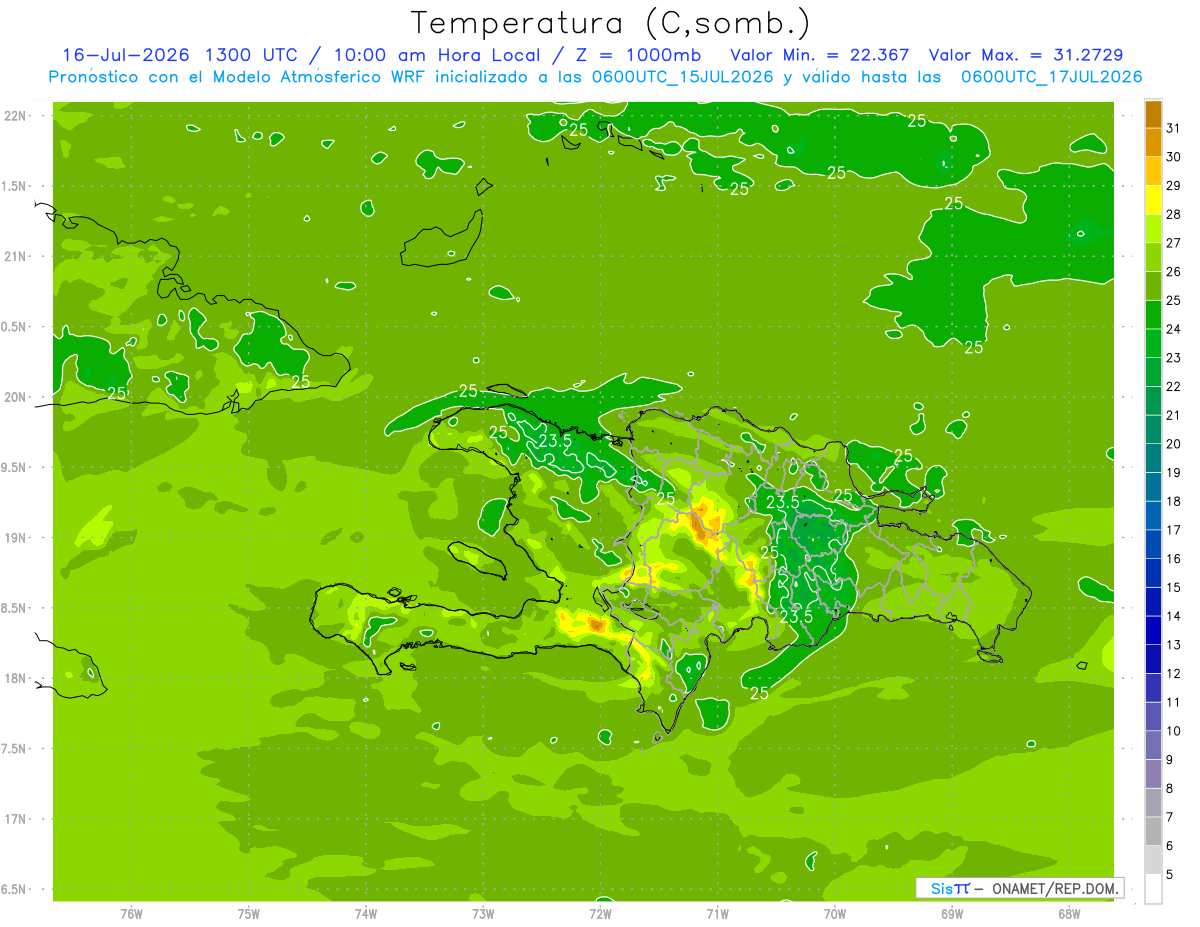Click the "76W" longitude axis label

[131, 914]
